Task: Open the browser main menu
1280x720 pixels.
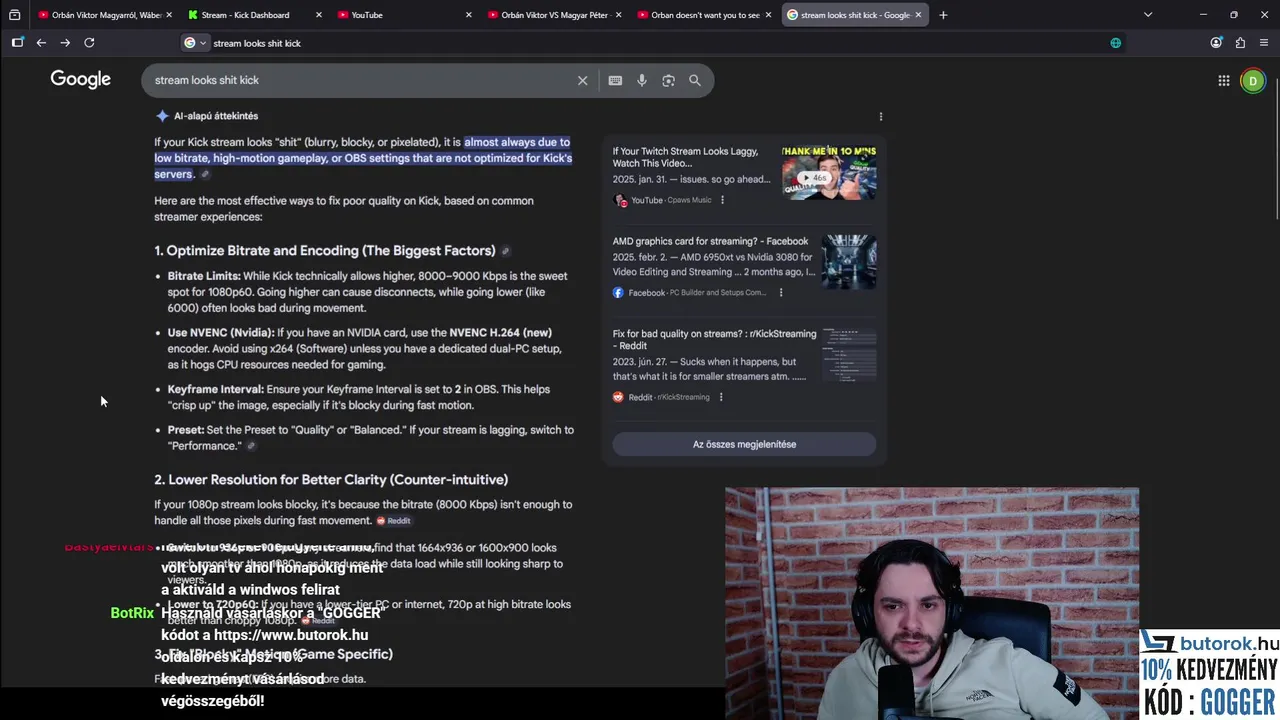Action: [1264, 42]
